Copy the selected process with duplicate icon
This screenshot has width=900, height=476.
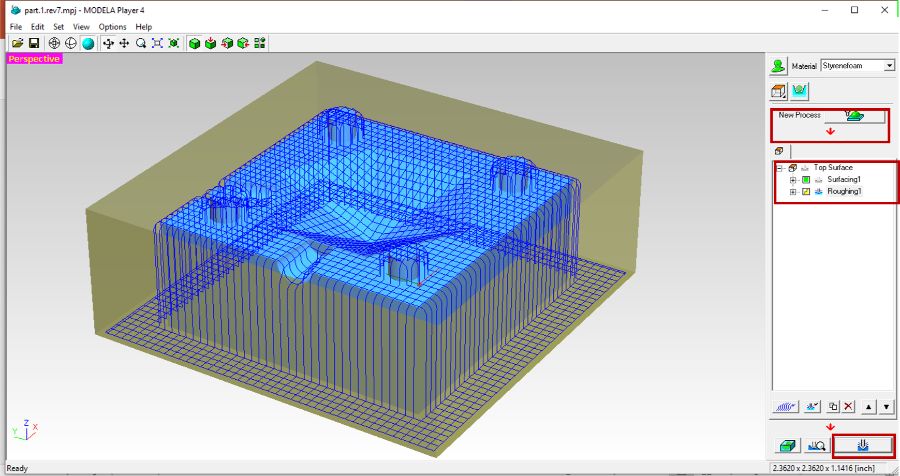pyautogui.click(x=833, y=407)
